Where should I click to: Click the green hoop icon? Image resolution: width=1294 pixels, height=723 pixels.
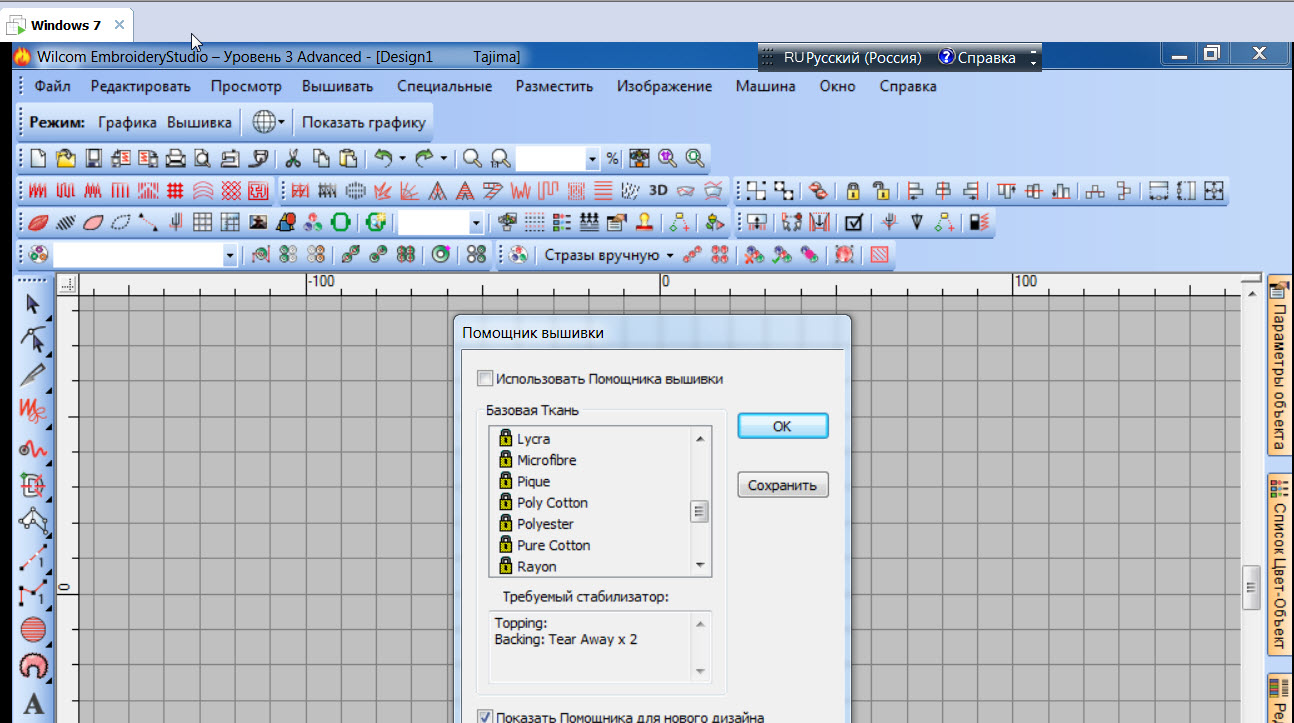[x=340, y=222]
